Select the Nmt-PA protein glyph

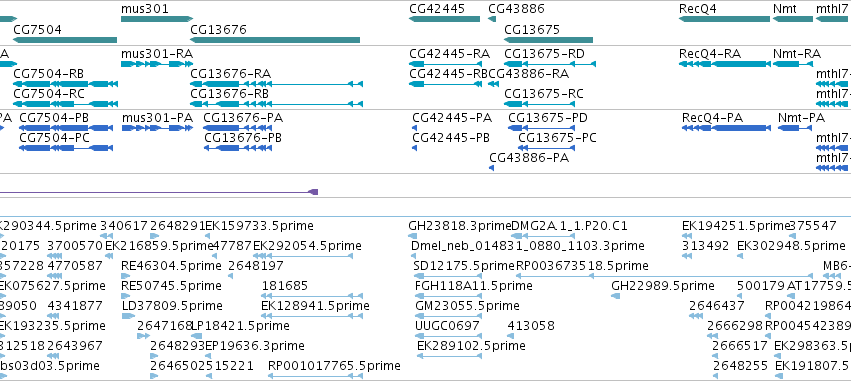pos(795,128)
